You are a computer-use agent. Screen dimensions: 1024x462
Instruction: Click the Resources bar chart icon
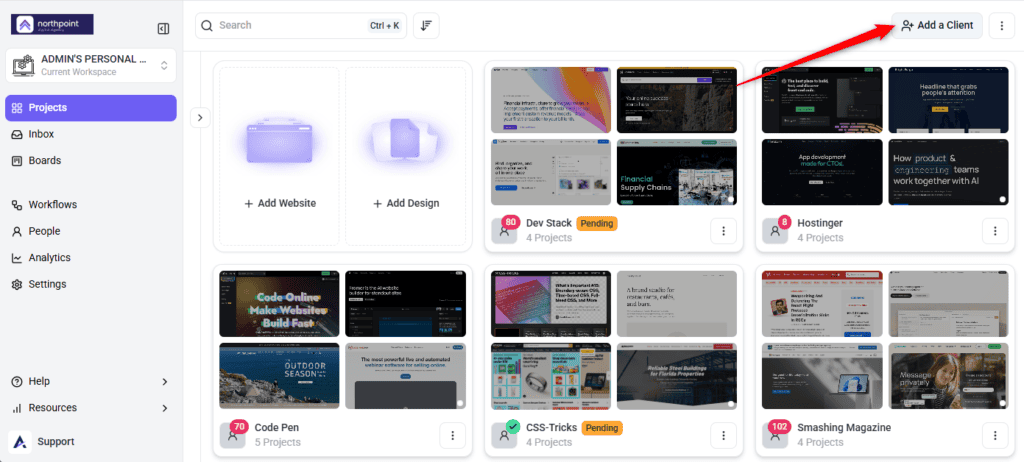coord(18,408)
